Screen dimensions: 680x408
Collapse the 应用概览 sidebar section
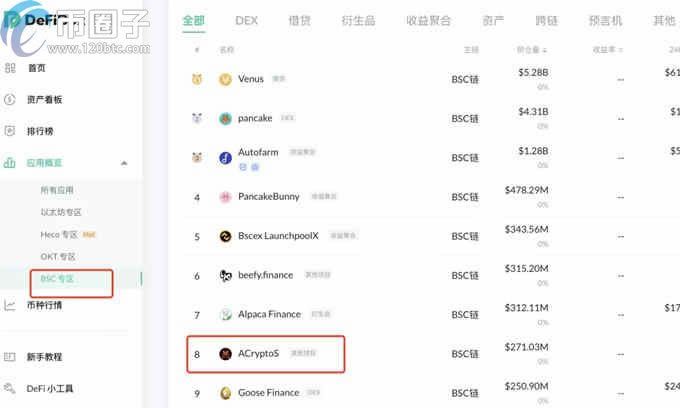click(124, 163)
